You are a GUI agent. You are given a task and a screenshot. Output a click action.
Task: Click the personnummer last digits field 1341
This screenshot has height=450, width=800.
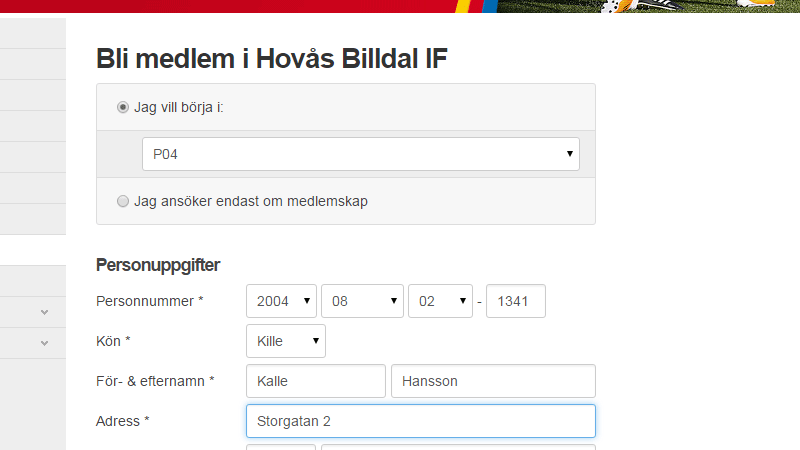(515, 301)
